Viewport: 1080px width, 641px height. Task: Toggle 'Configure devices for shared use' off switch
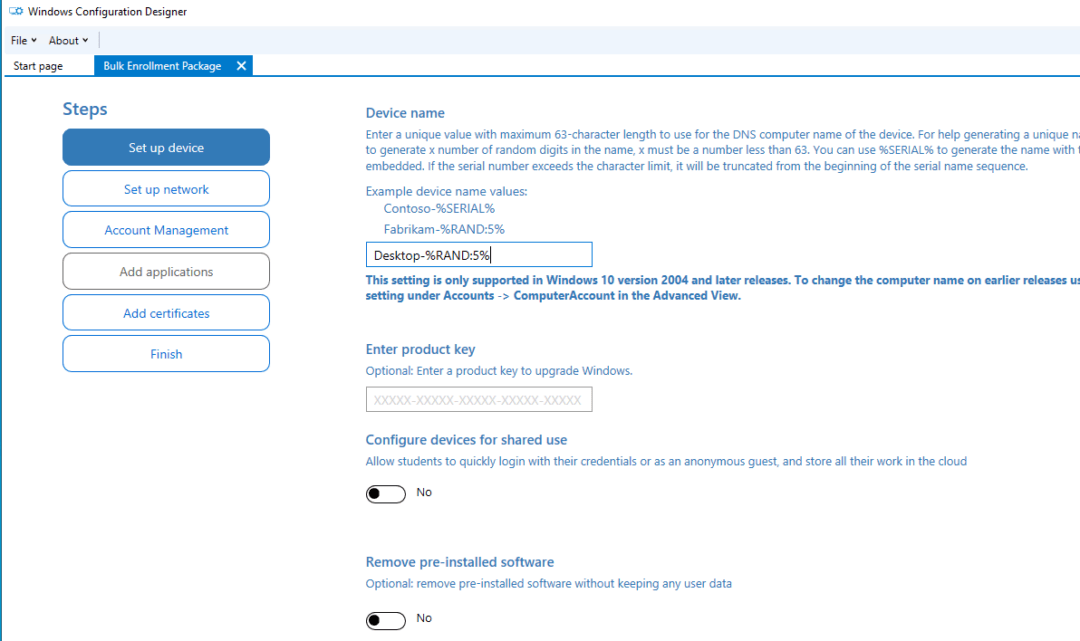(385, 493)
